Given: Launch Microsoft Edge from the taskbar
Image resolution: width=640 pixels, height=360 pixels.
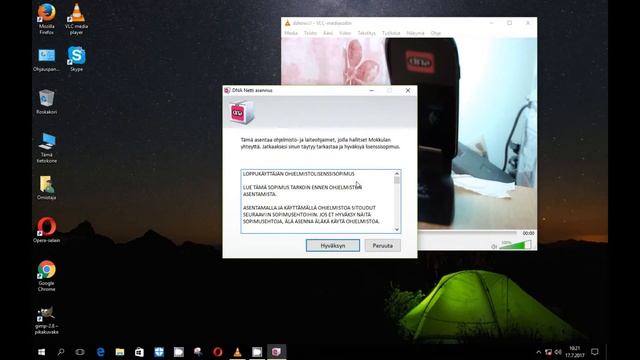Looking at the screenshot, I should (x=100, y=352).
